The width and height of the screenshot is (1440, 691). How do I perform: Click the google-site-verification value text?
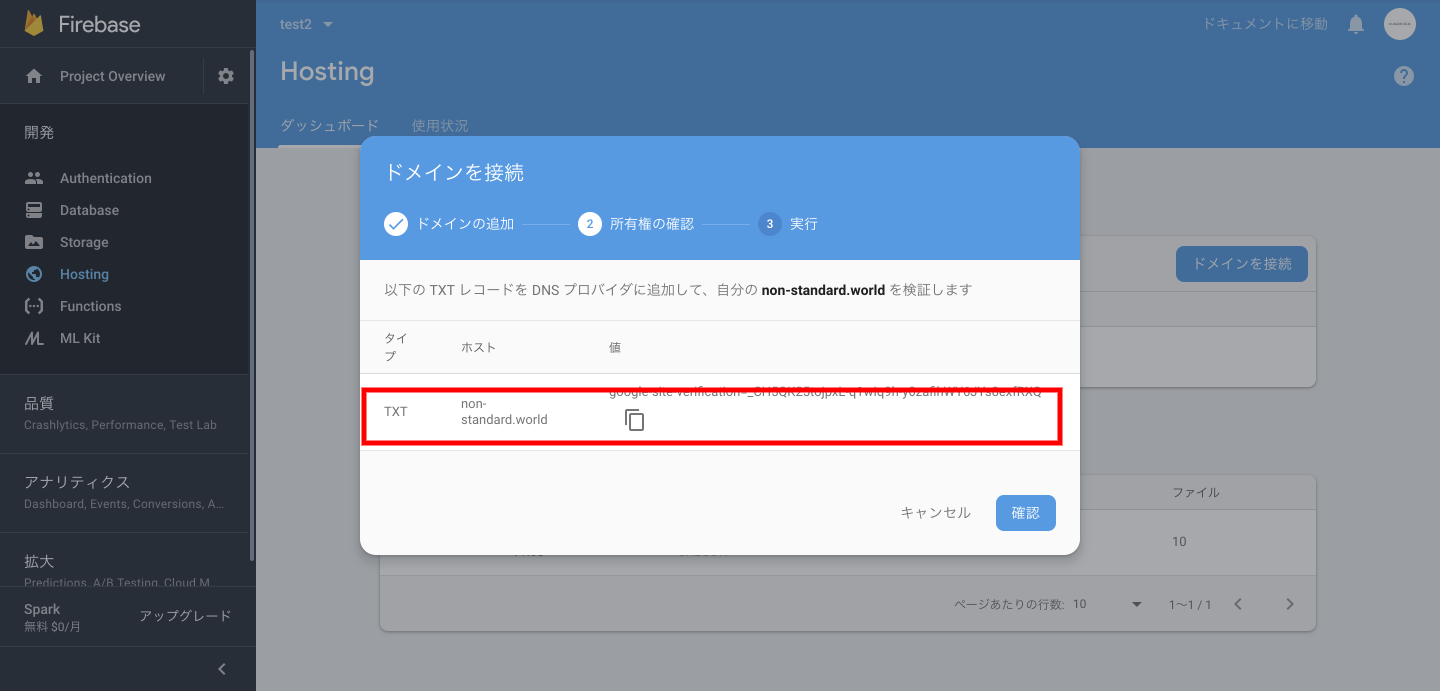pos(825,392)
